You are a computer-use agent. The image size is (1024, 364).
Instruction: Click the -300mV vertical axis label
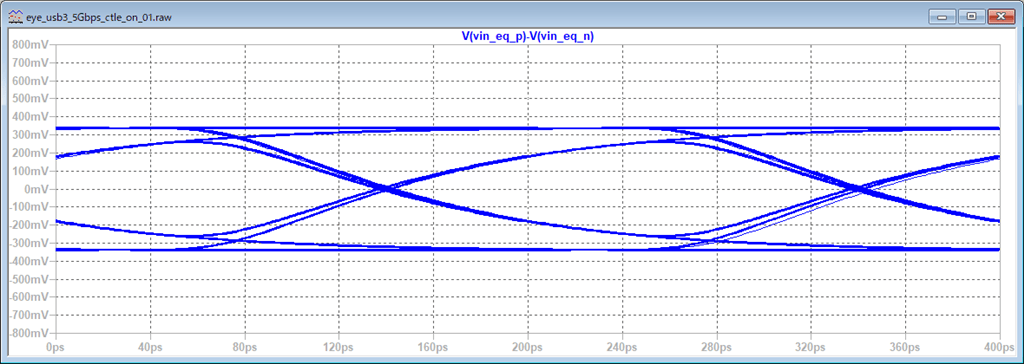click(30, 243)
